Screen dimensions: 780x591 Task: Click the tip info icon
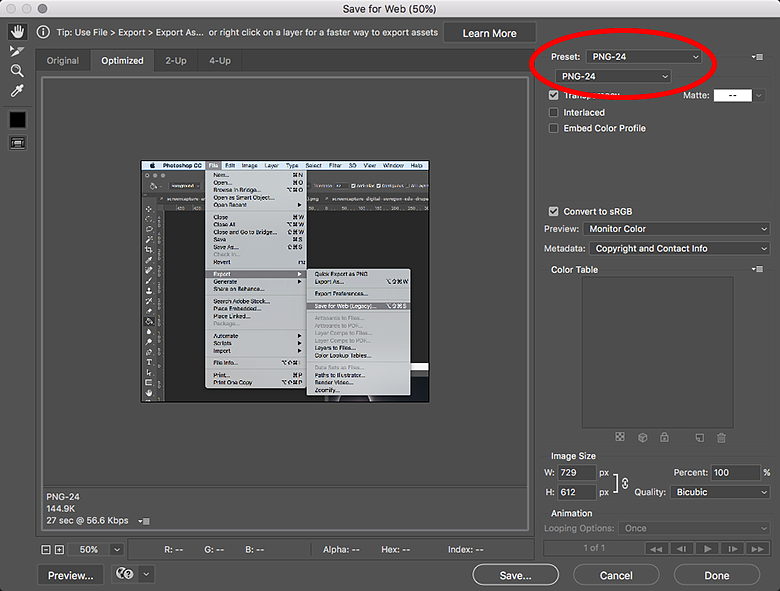point(44,32)
